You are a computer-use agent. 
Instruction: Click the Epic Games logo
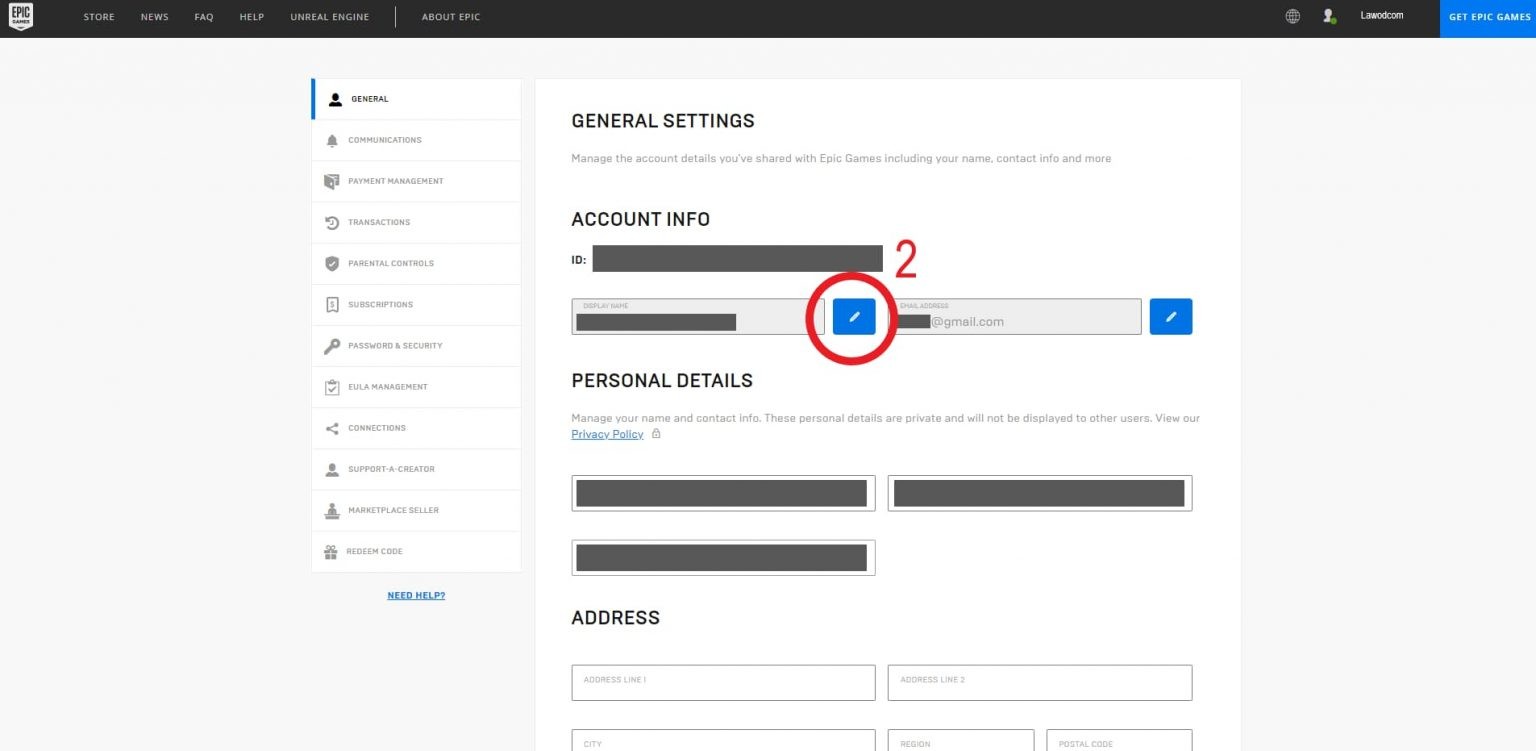point(21,16)
